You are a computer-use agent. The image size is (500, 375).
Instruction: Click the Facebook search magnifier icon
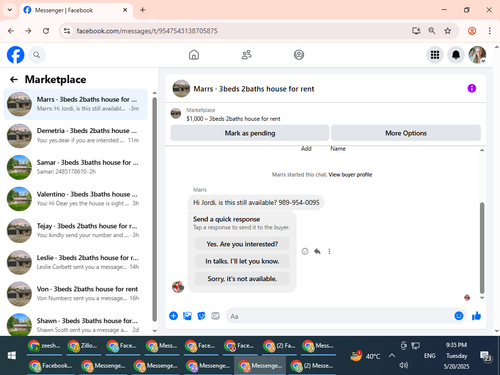point(37,55)
